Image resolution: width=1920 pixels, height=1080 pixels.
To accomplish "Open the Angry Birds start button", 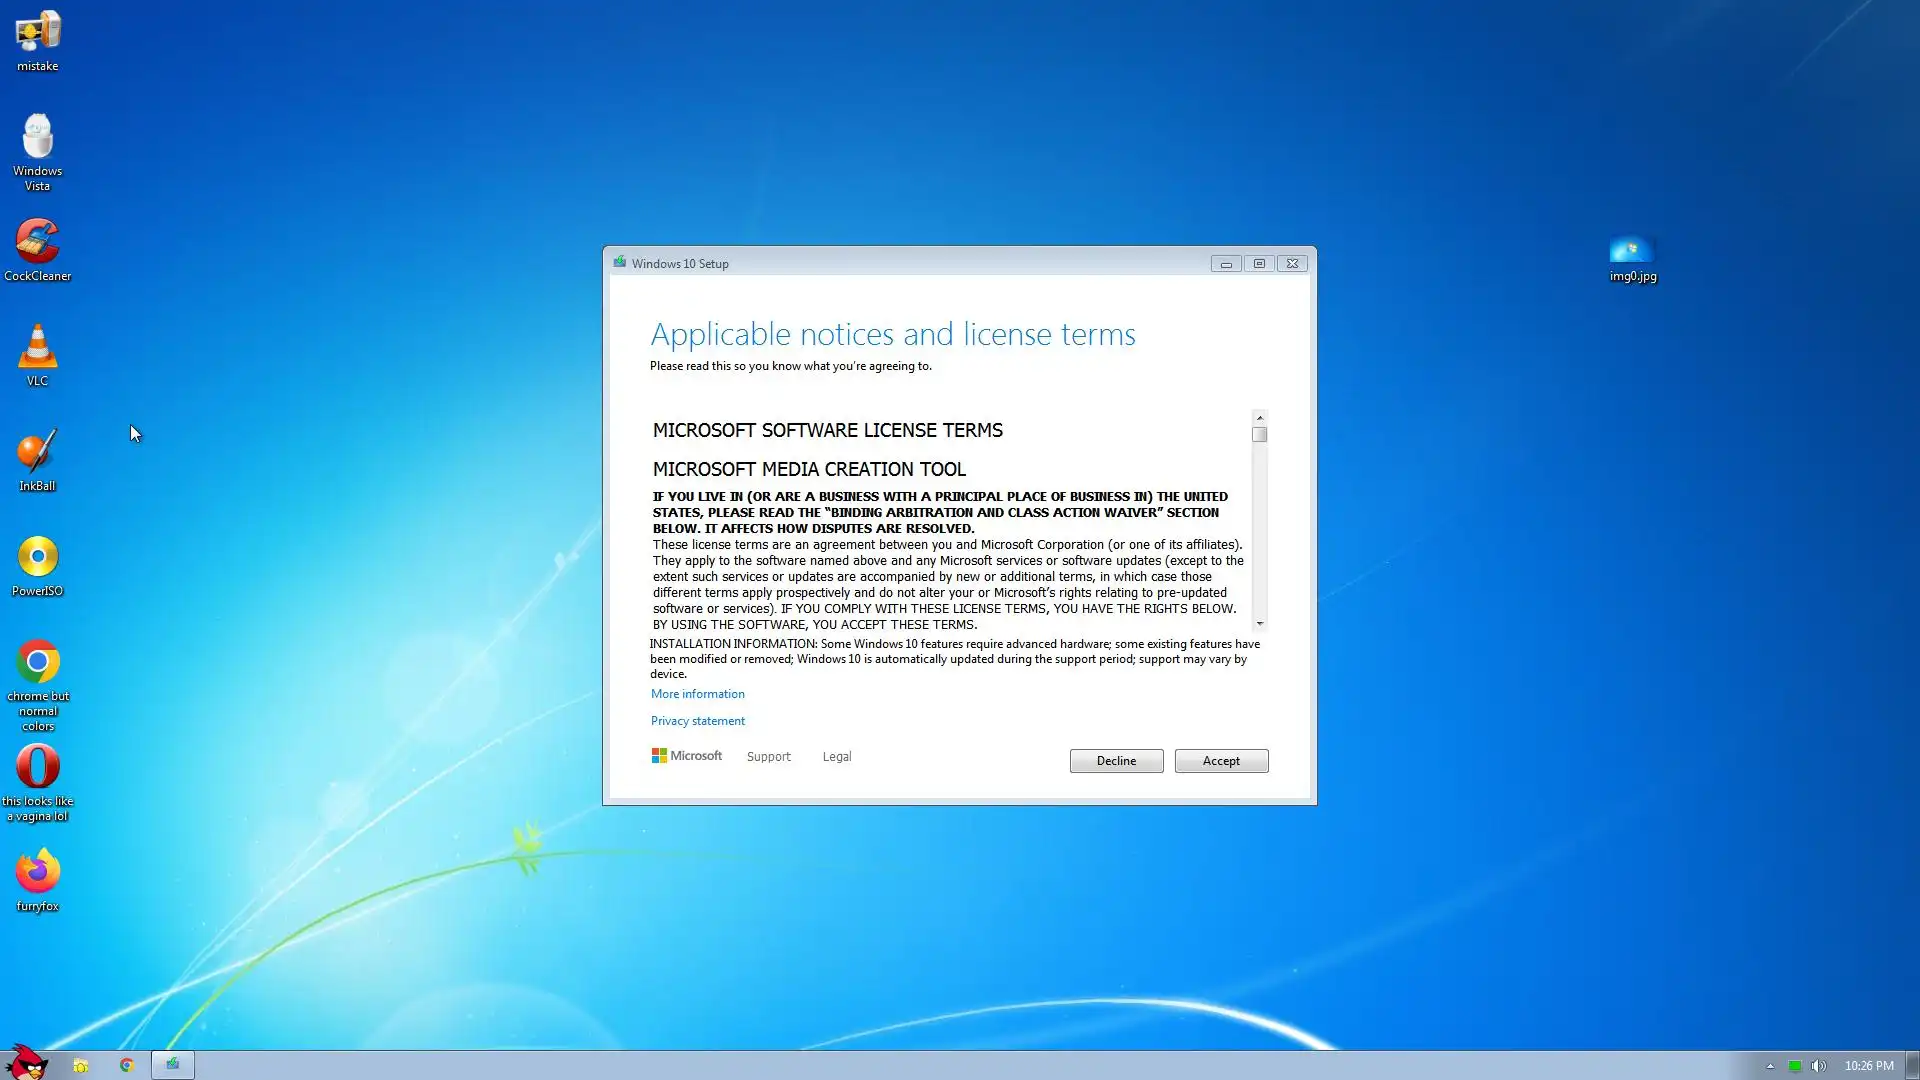I will (27, 1064).
